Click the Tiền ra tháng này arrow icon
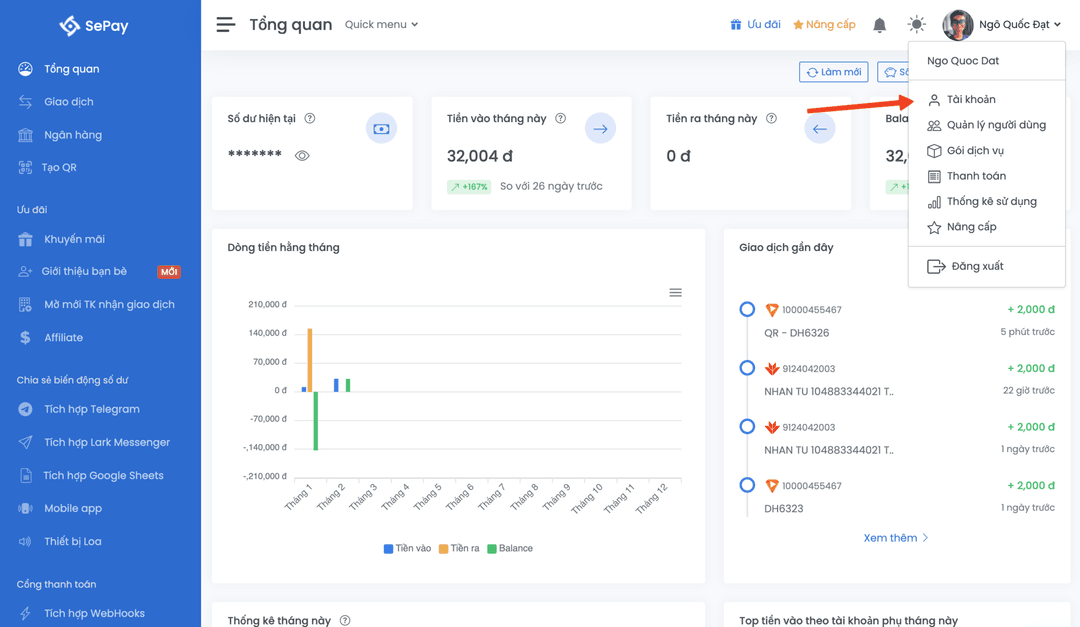 point(819,129)
